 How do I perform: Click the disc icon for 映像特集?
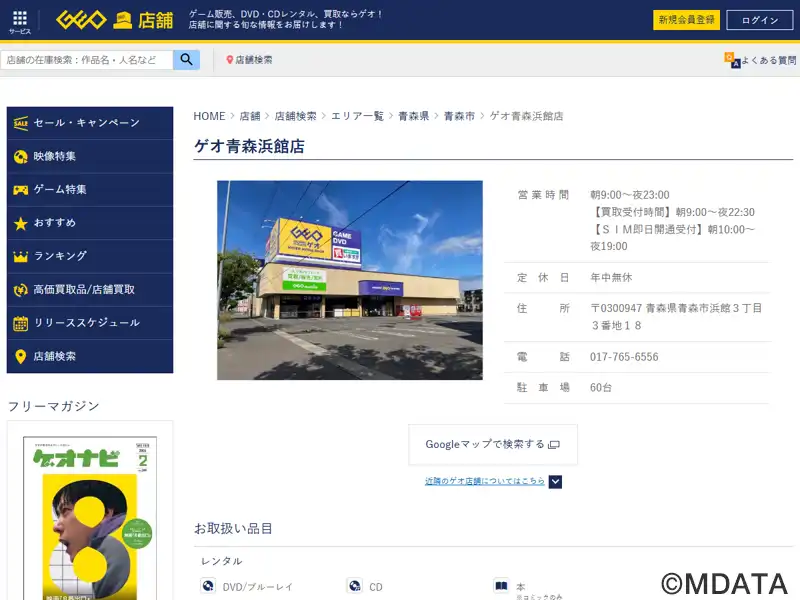20,157
